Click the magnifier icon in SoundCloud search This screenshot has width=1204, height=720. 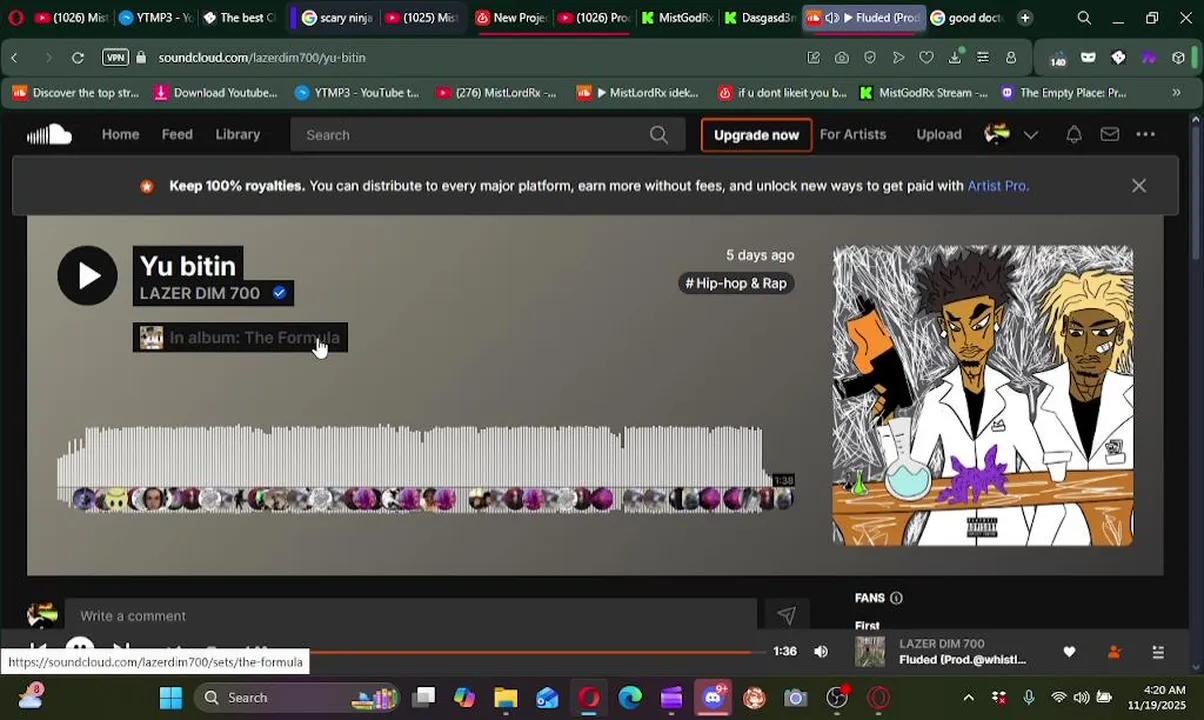[659, 134]
